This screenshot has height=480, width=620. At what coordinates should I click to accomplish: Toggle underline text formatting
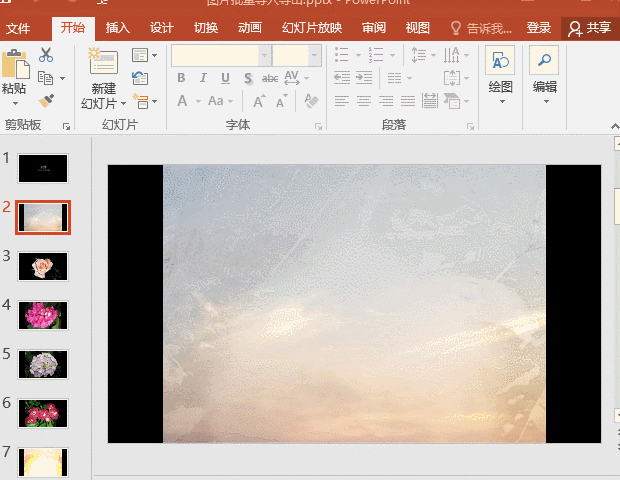(225, 78)
